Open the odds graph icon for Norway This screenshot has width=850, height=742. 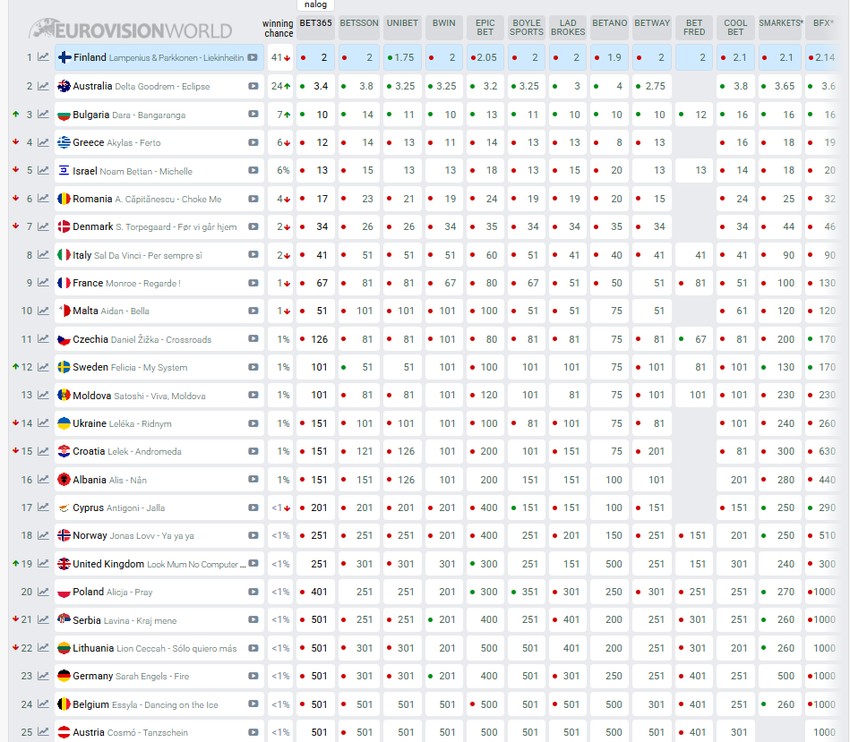click(43, 535)
